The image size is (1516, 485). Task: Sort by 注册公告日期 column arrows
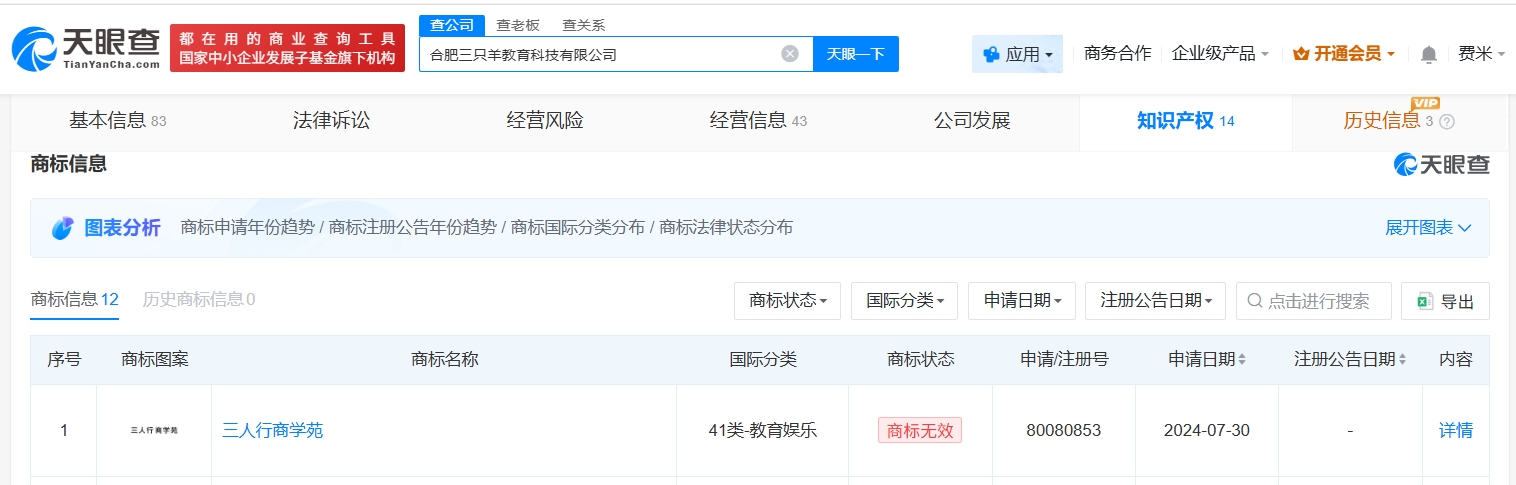[1402, 360]
